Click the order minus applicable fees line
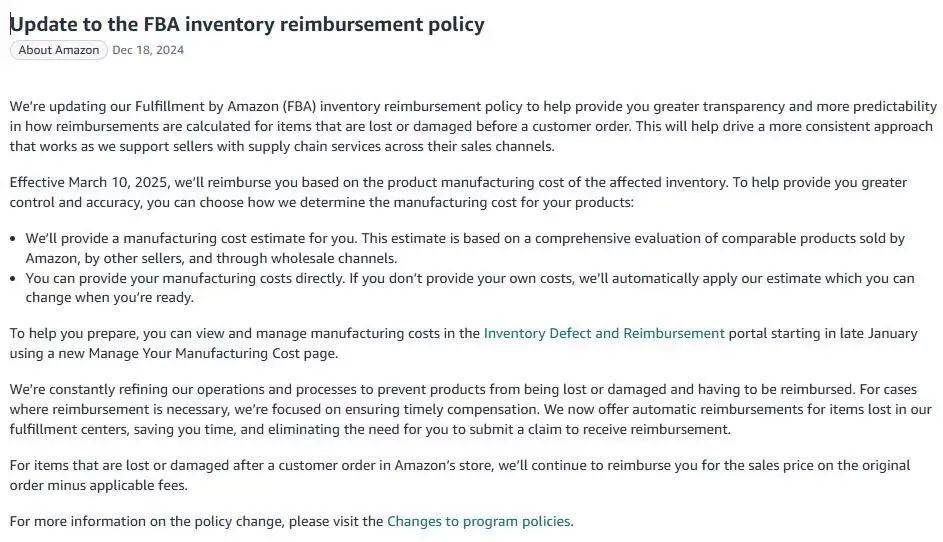 pos(99,485)
